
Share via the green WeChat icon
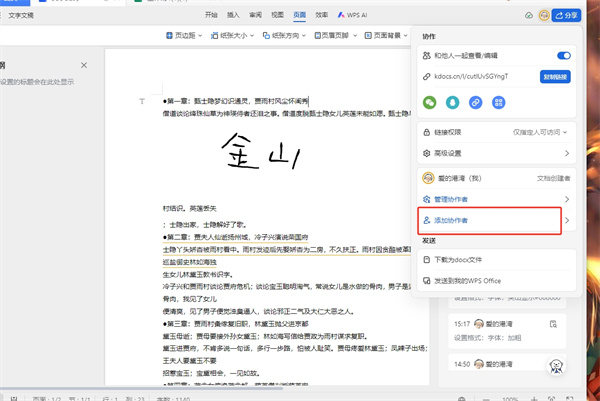click(x=431, y=101)
